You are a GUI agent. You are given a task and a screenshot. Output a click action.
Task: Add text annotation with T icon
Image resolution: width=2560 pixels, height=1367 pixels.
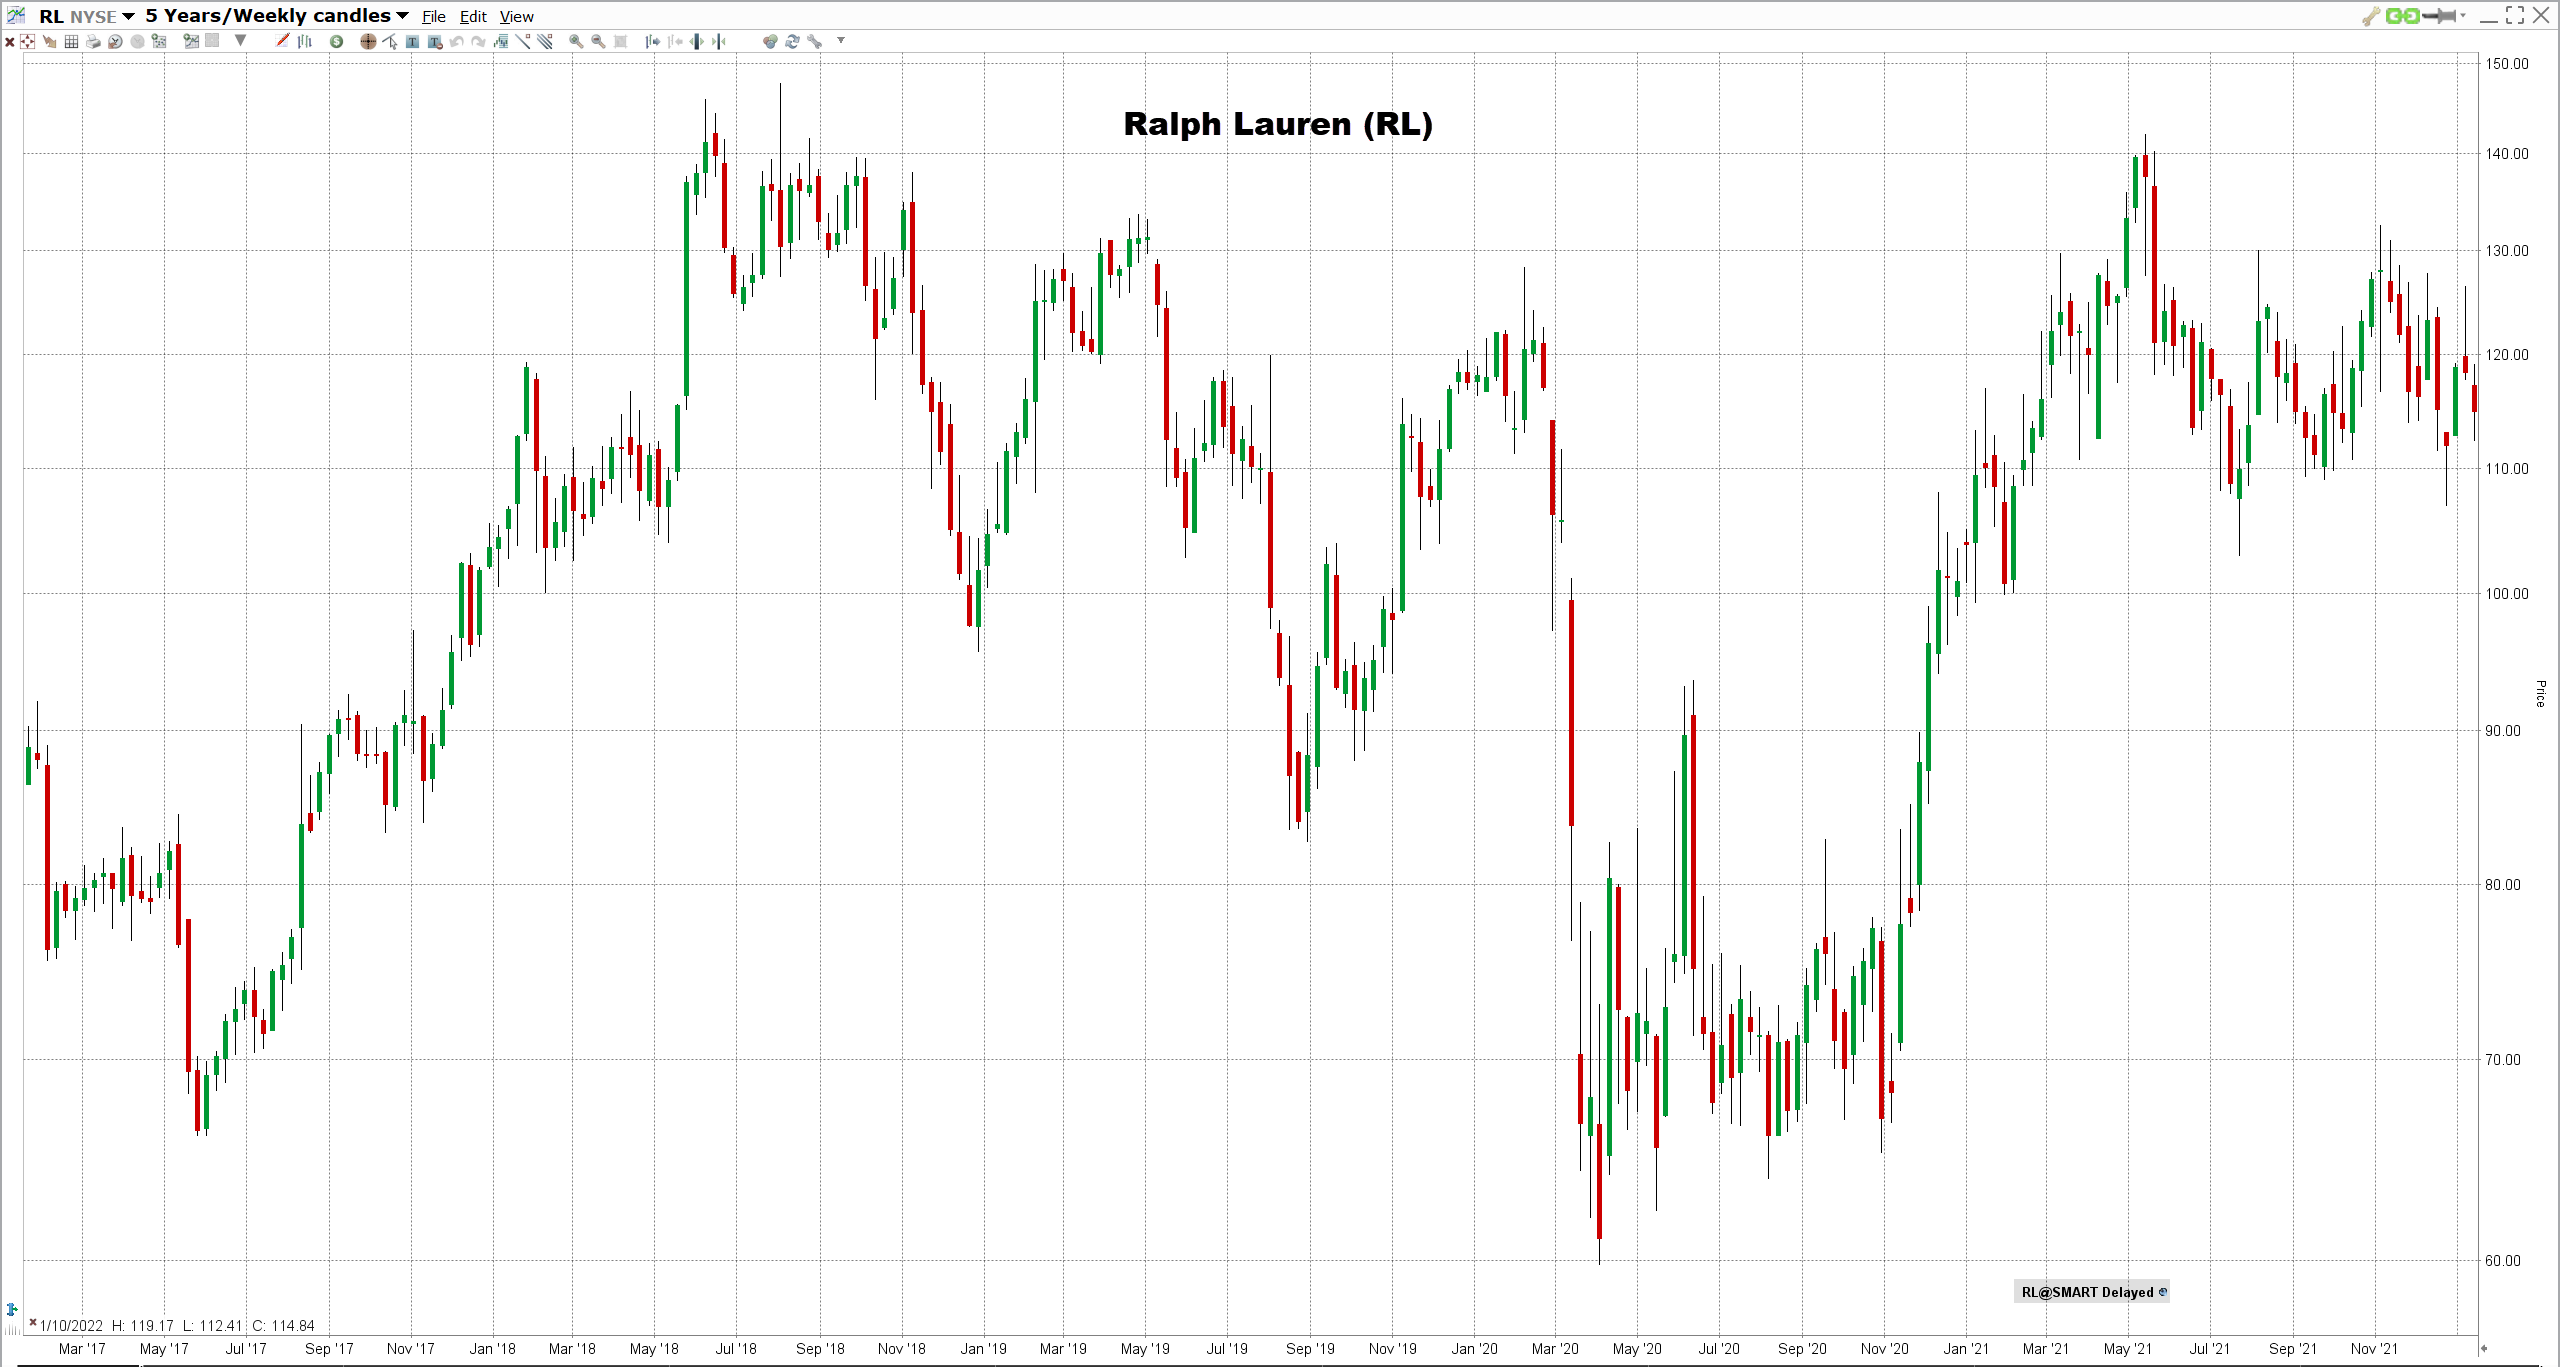click(412, 42)
